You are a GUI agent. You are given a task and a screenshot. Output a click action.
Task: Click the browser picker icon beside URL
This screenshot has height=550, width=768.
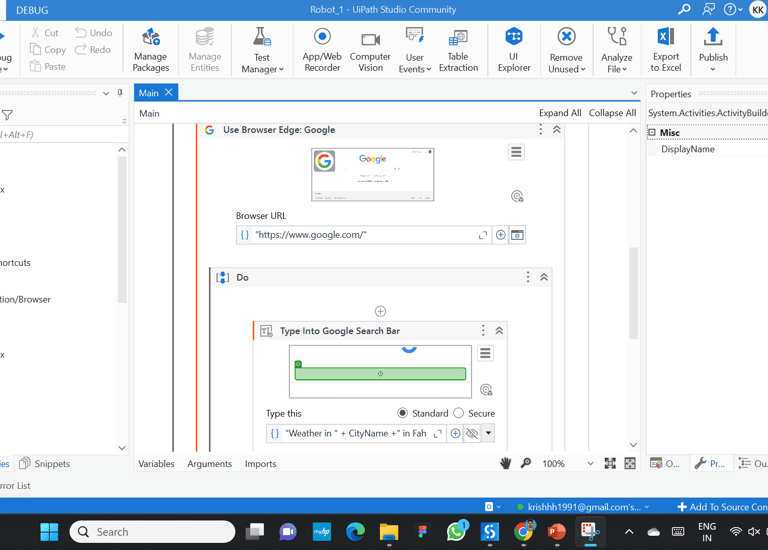coord(517,235)
